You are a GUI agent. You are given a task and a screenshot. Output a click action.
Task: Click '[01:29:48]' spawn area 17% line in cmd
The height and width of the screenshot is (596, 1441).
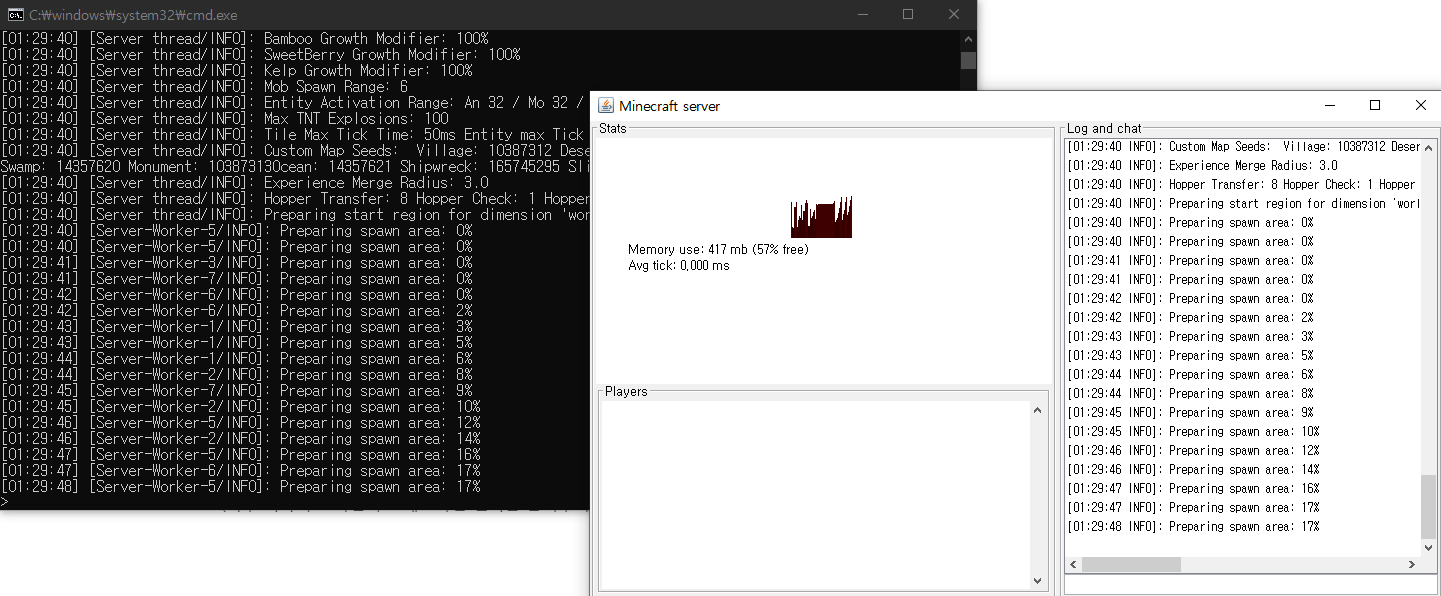[x=240, y=487]
